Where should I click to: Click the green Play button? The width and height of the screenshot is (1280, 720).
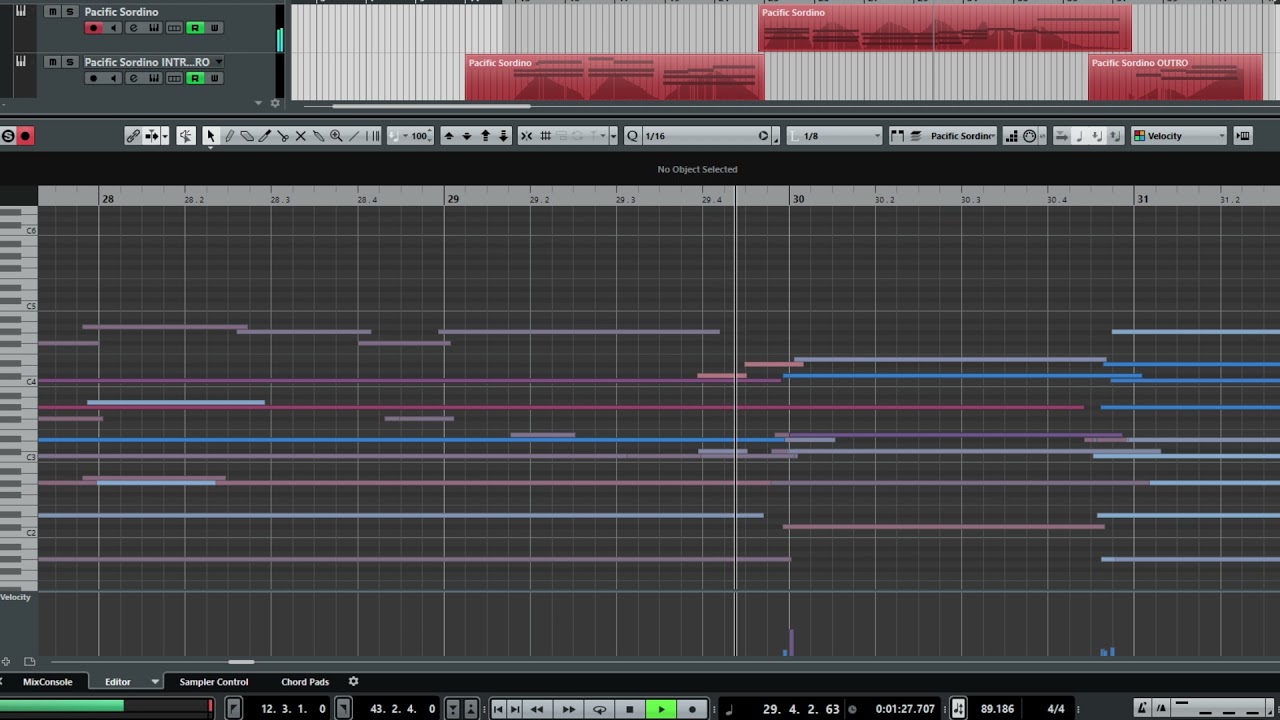pos(661,709)
